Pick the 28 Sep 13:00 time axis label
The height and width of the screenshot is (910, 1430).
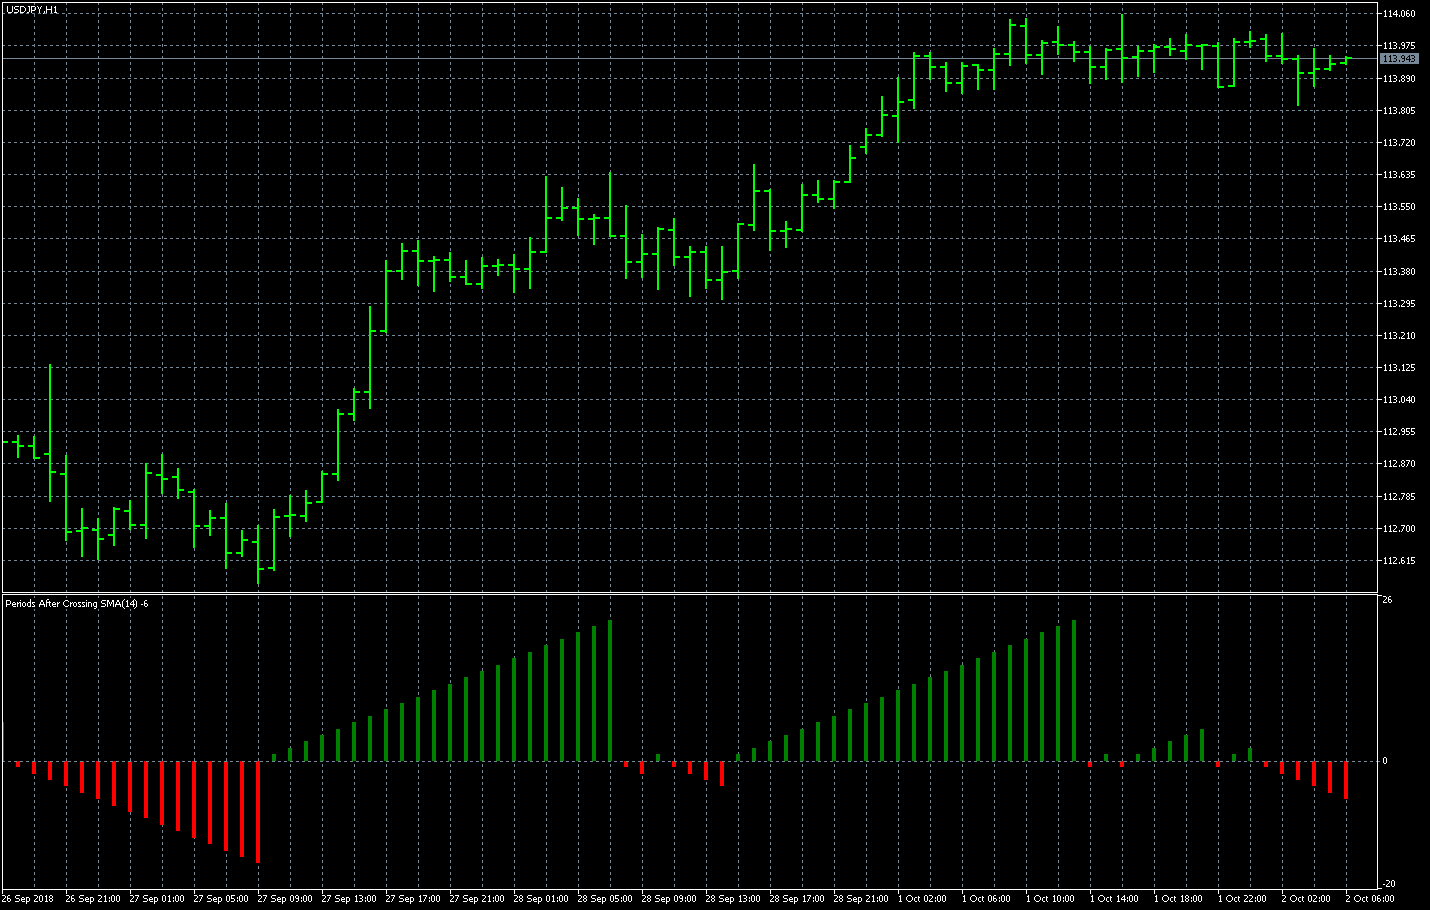pyautogui.click(x=733, y=899)
